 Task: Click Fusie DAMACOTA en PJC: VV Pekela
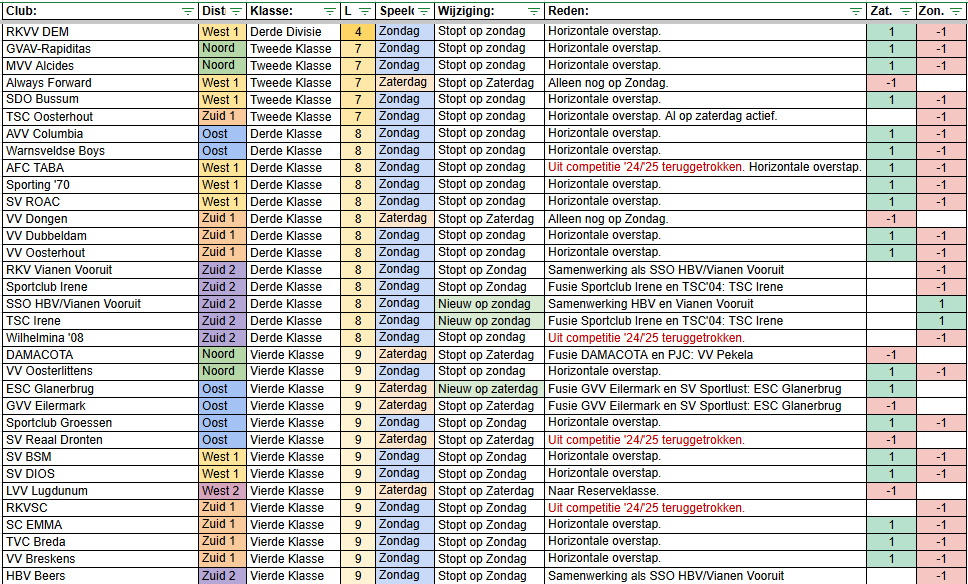coord(706,354)
